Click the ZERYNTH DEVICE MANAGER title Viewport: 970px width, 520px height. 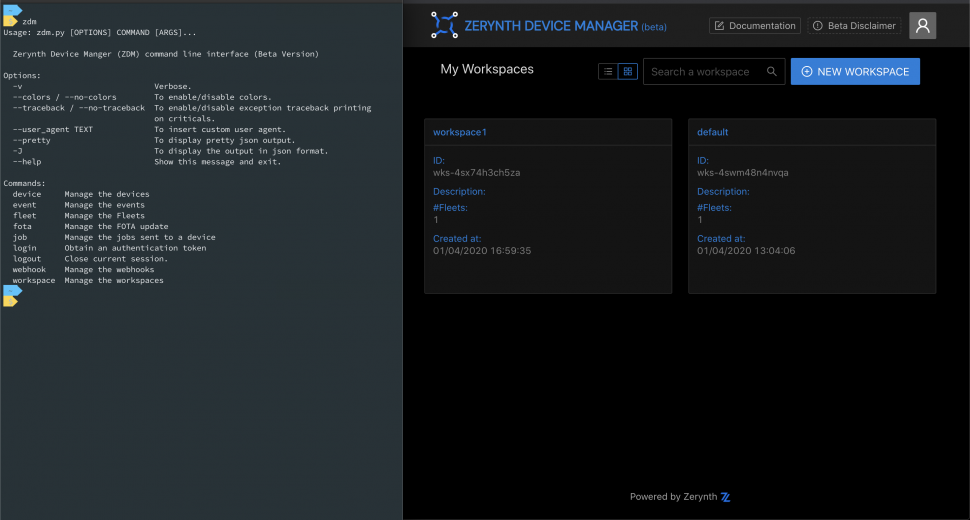[551, 26]
